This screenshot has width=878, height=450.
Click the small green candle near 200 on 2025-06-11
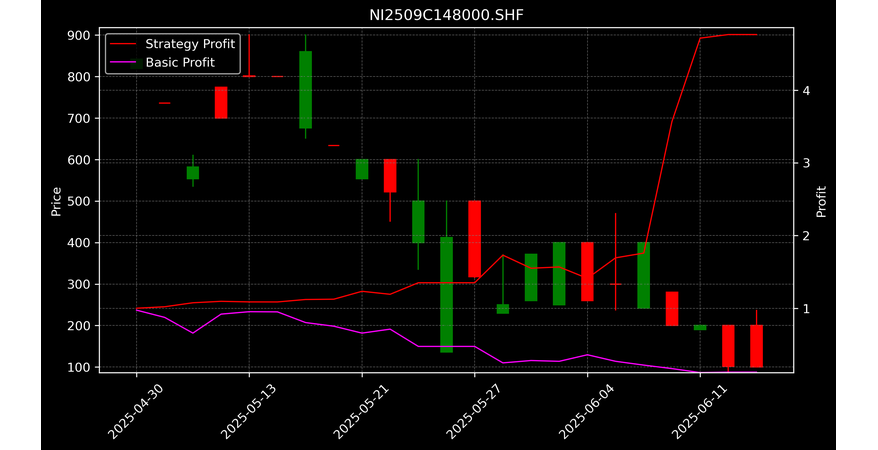click(x=700, y=327)
